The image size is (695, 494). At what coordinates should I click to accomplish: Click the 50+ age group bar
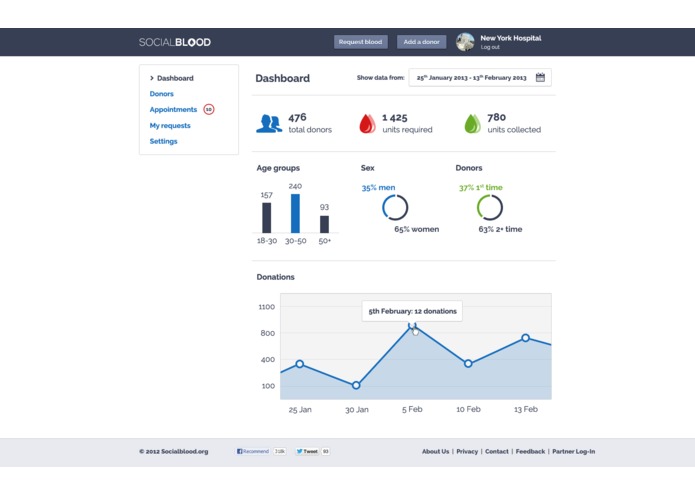click(324, 224)
